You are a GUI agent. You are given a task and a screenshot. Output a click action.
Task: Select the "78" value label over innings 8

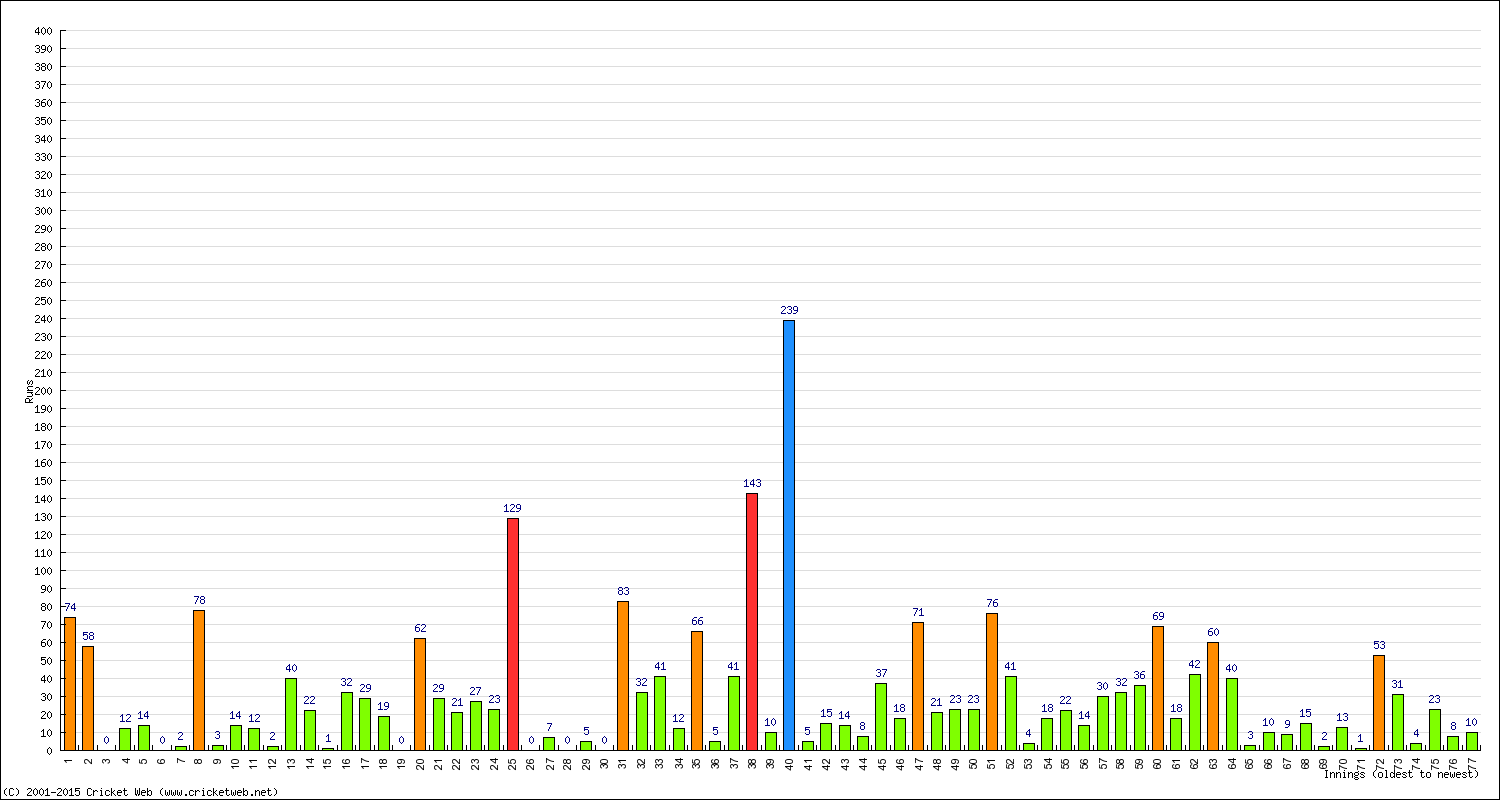tap(199, 600)
